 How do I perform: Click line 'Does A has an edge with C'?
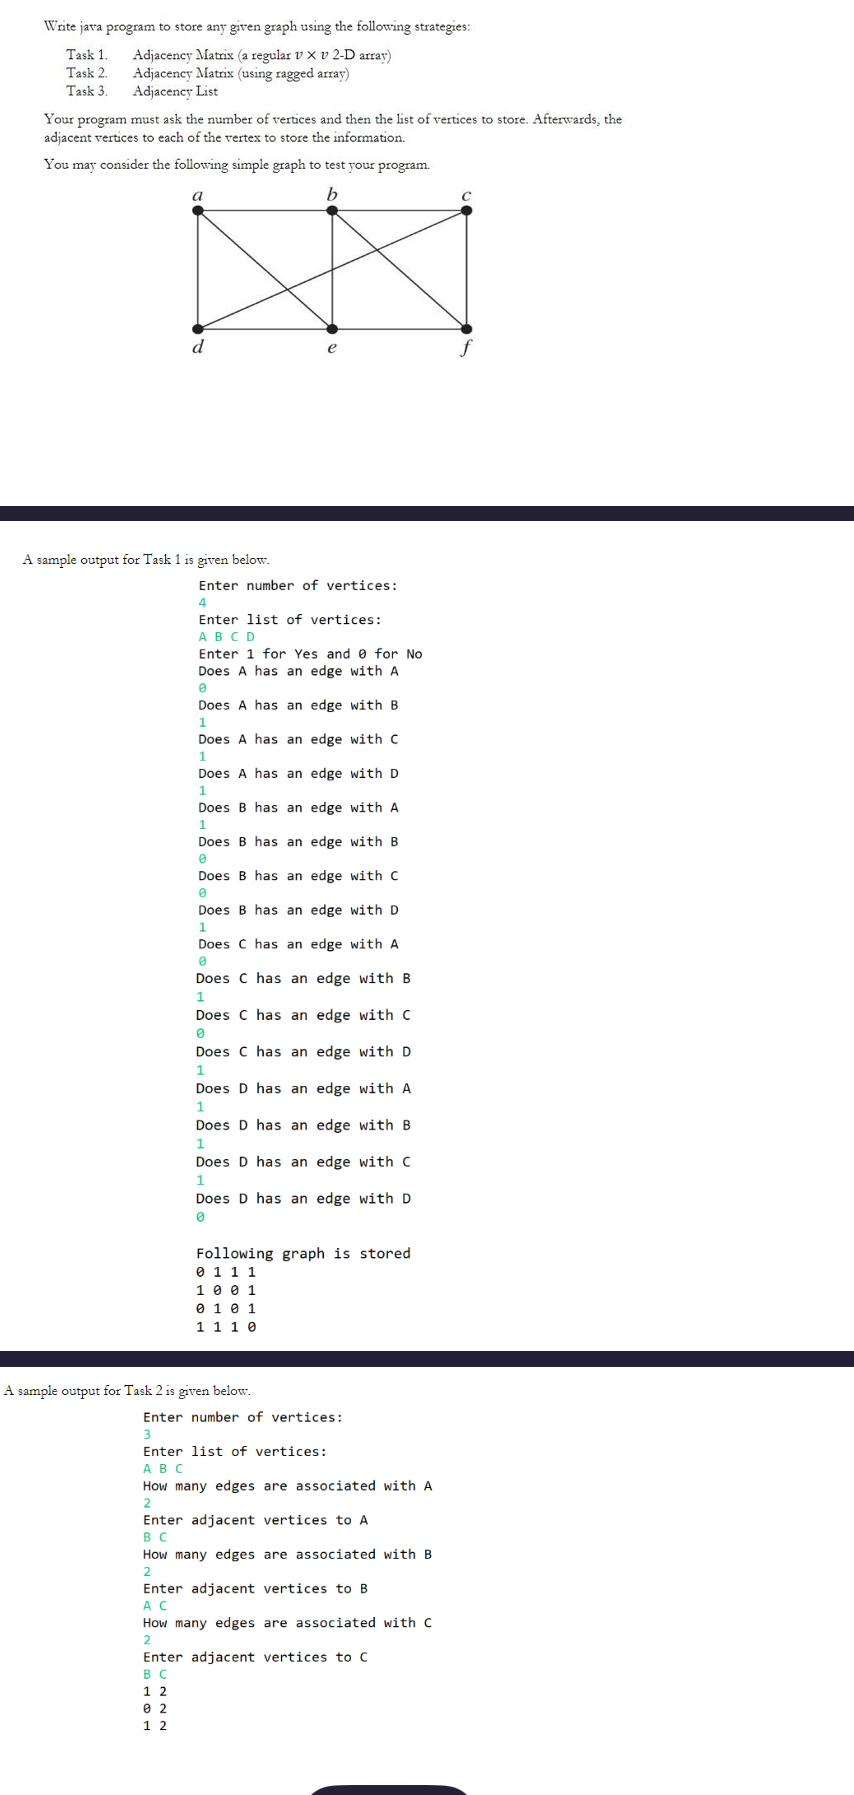click(x=298, y=739)
